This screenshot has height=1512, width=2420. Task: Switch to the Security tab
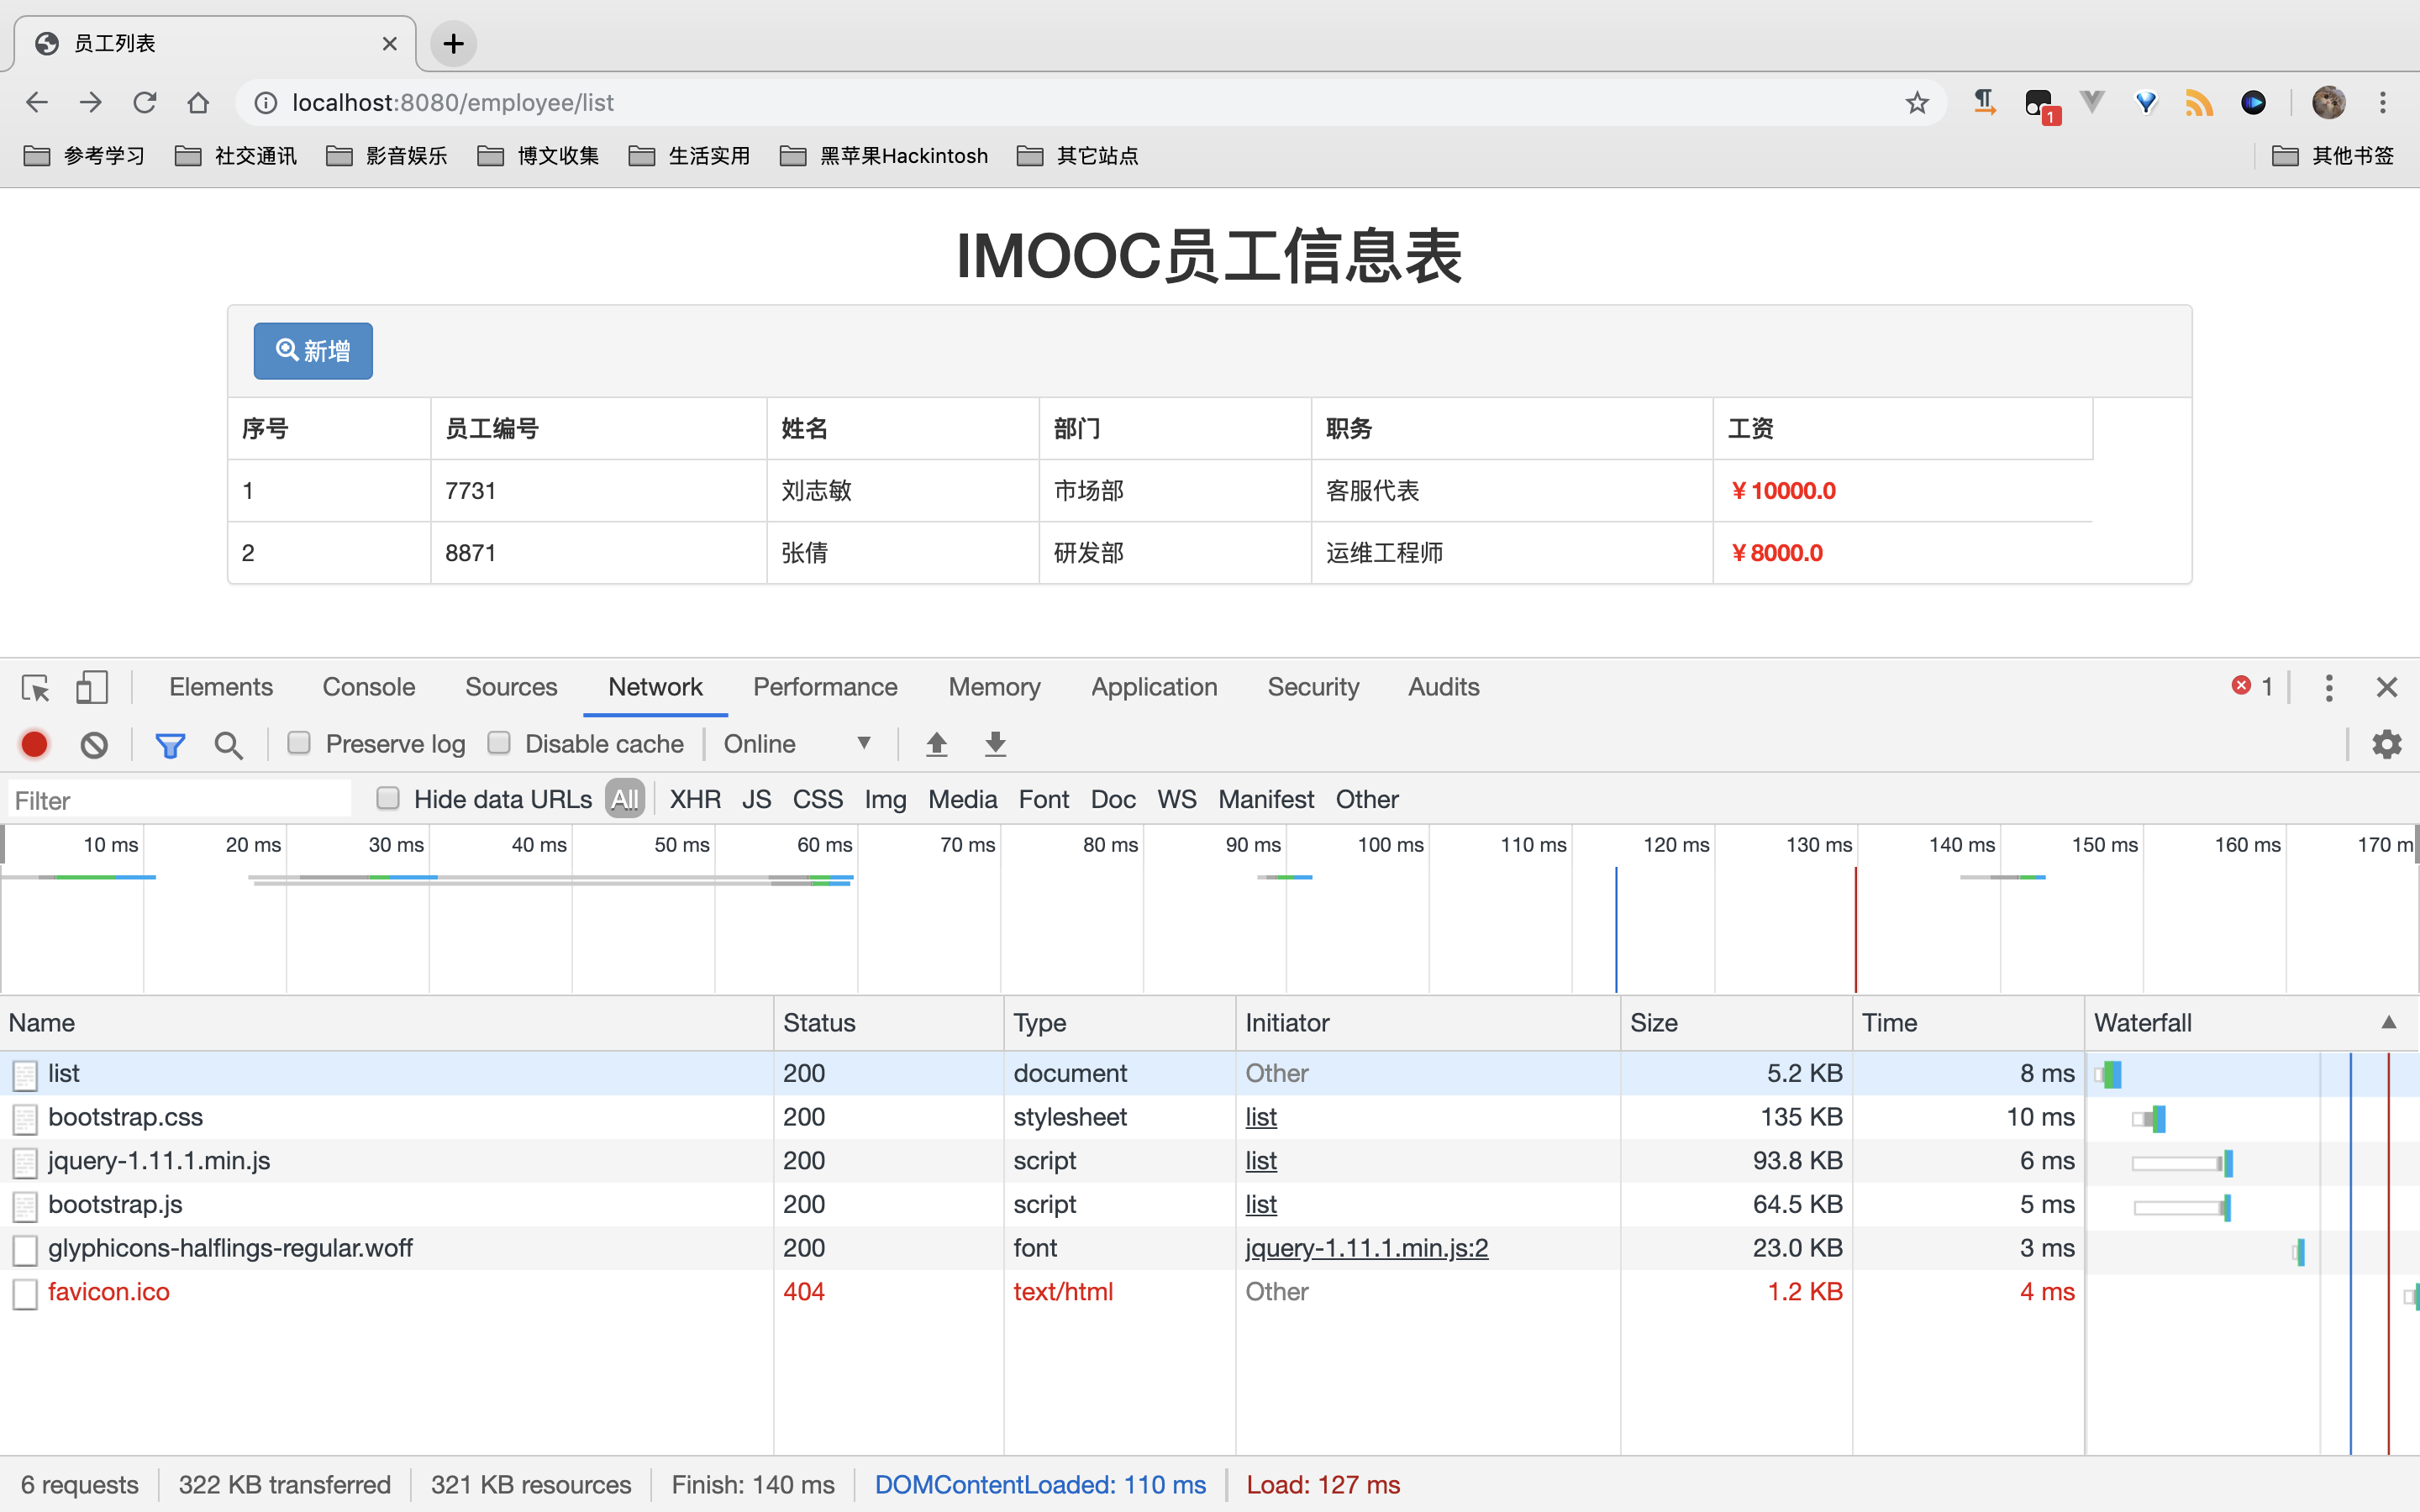(x=1313, y=687)
